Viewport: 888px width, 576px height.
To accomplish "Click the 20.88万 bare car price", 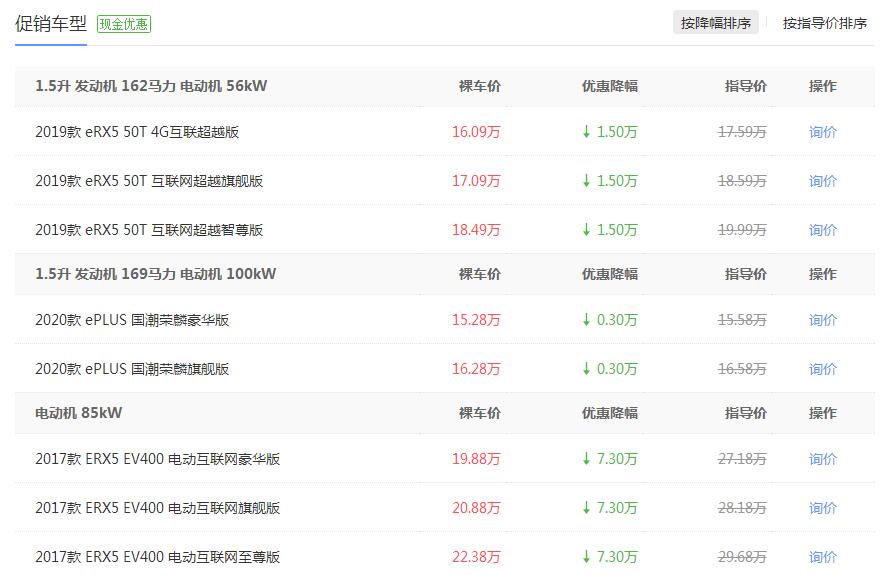I will pyautogui.click(x=476, y=508).
